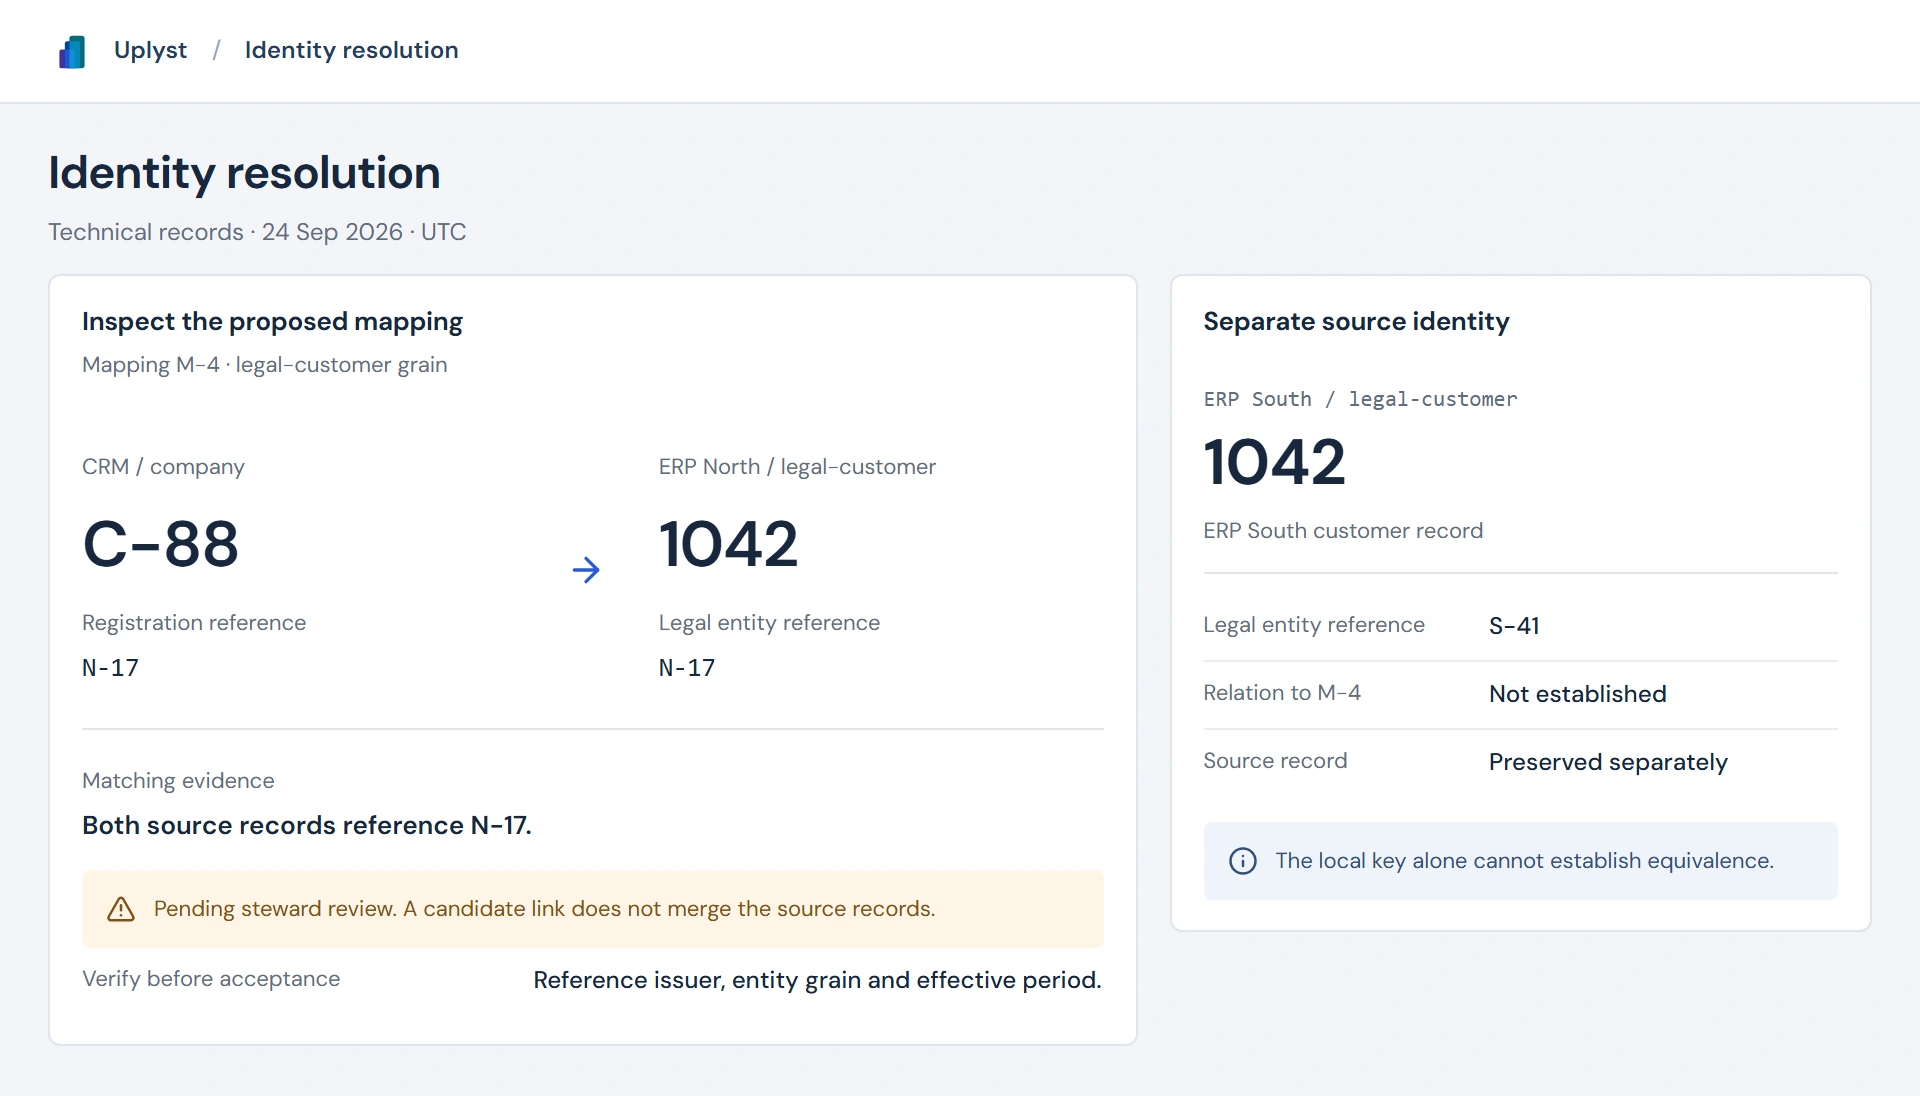Click 'Verify before acceptance' label

pyautogui.click(x=211, y=979)
